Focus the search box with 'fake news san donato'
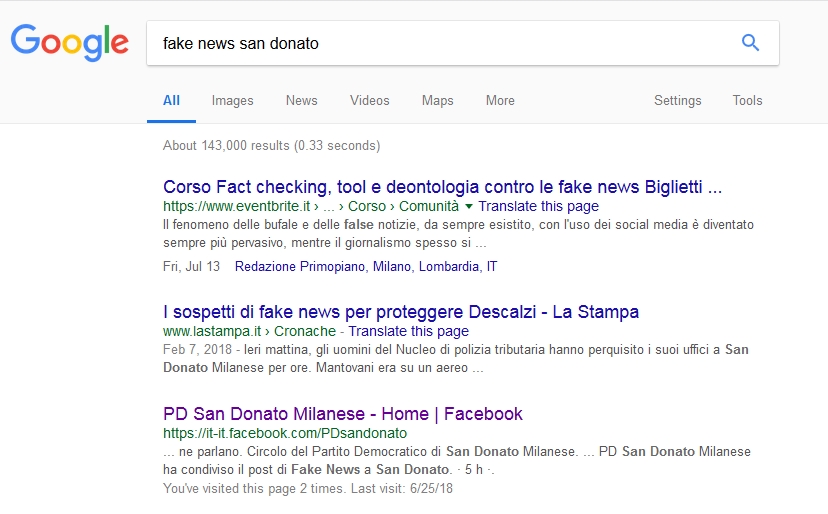The height and width of the screenshot is (514, 828). (x=463, y=43)
